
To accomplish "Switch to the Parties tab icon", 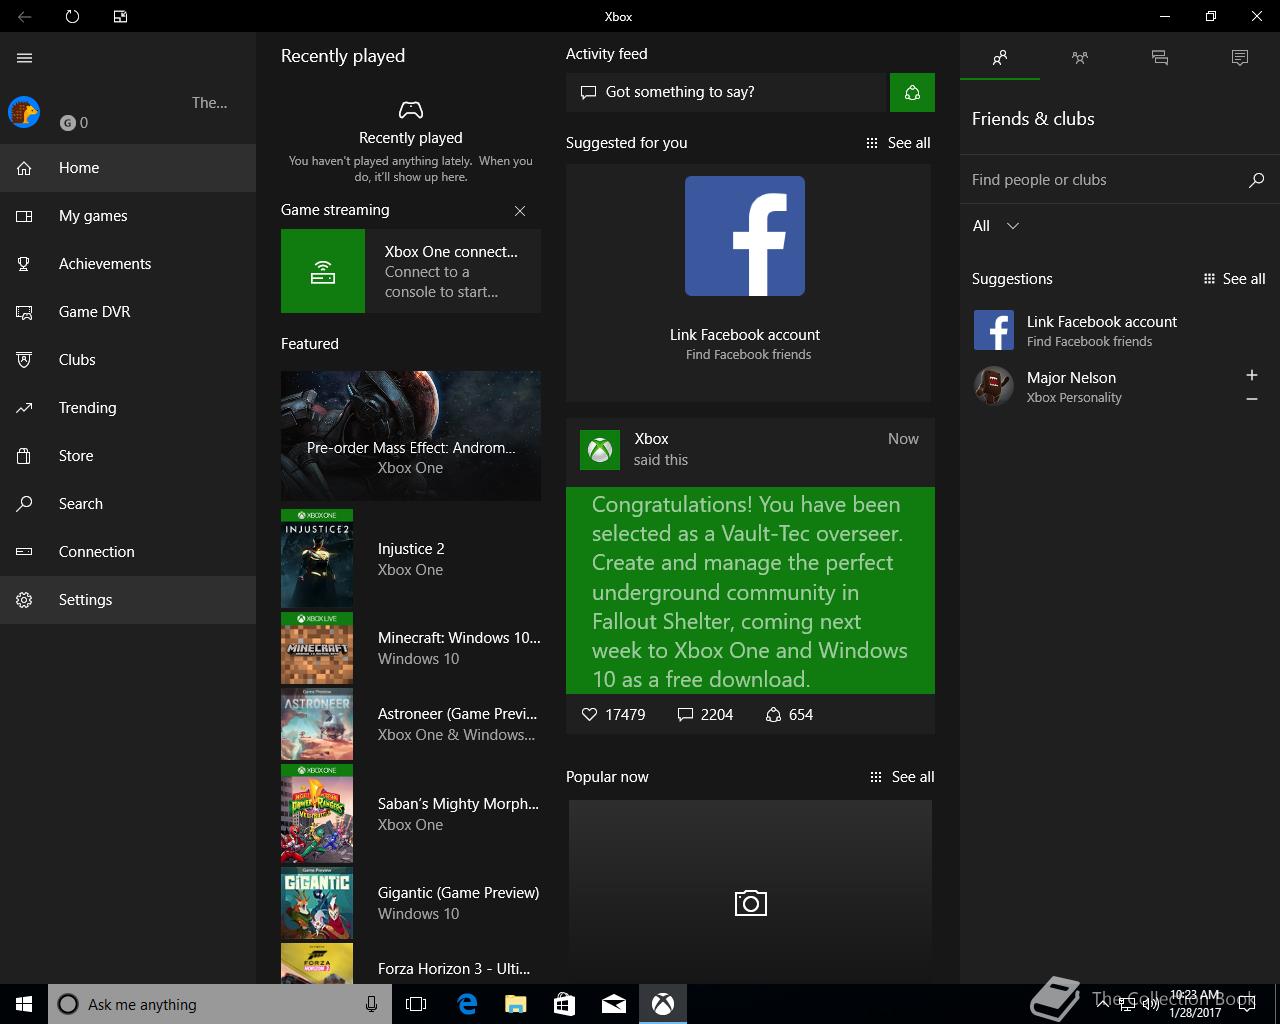I will click(x=1080, y=58).
